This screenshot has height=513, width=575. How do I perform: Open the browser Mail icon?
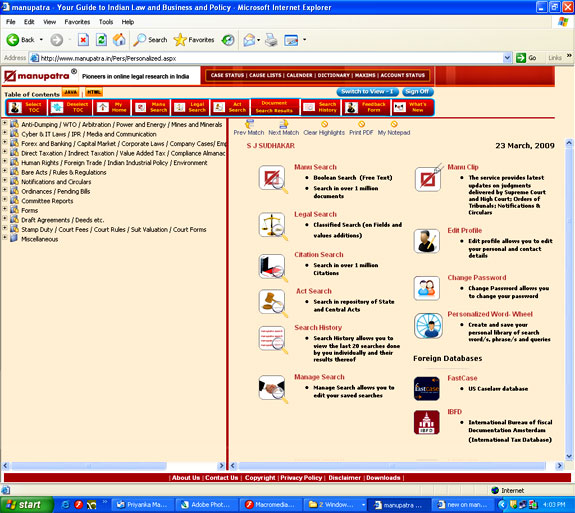pyautogui.click(x=249, y=40)
